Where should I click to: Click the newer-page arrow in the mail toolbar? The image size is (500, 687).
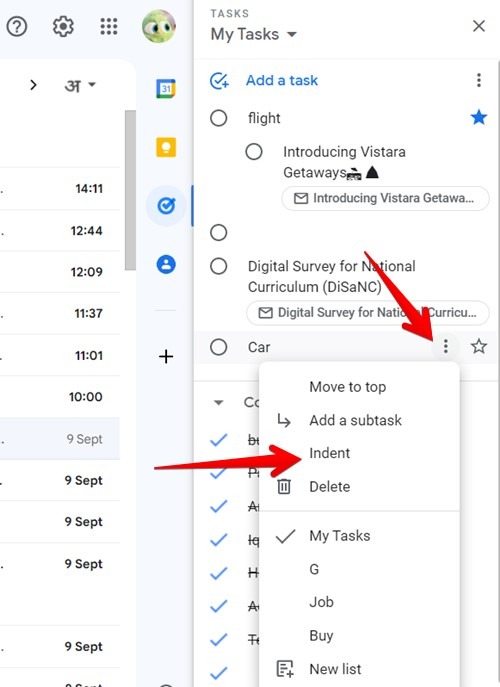pos(33,85)
